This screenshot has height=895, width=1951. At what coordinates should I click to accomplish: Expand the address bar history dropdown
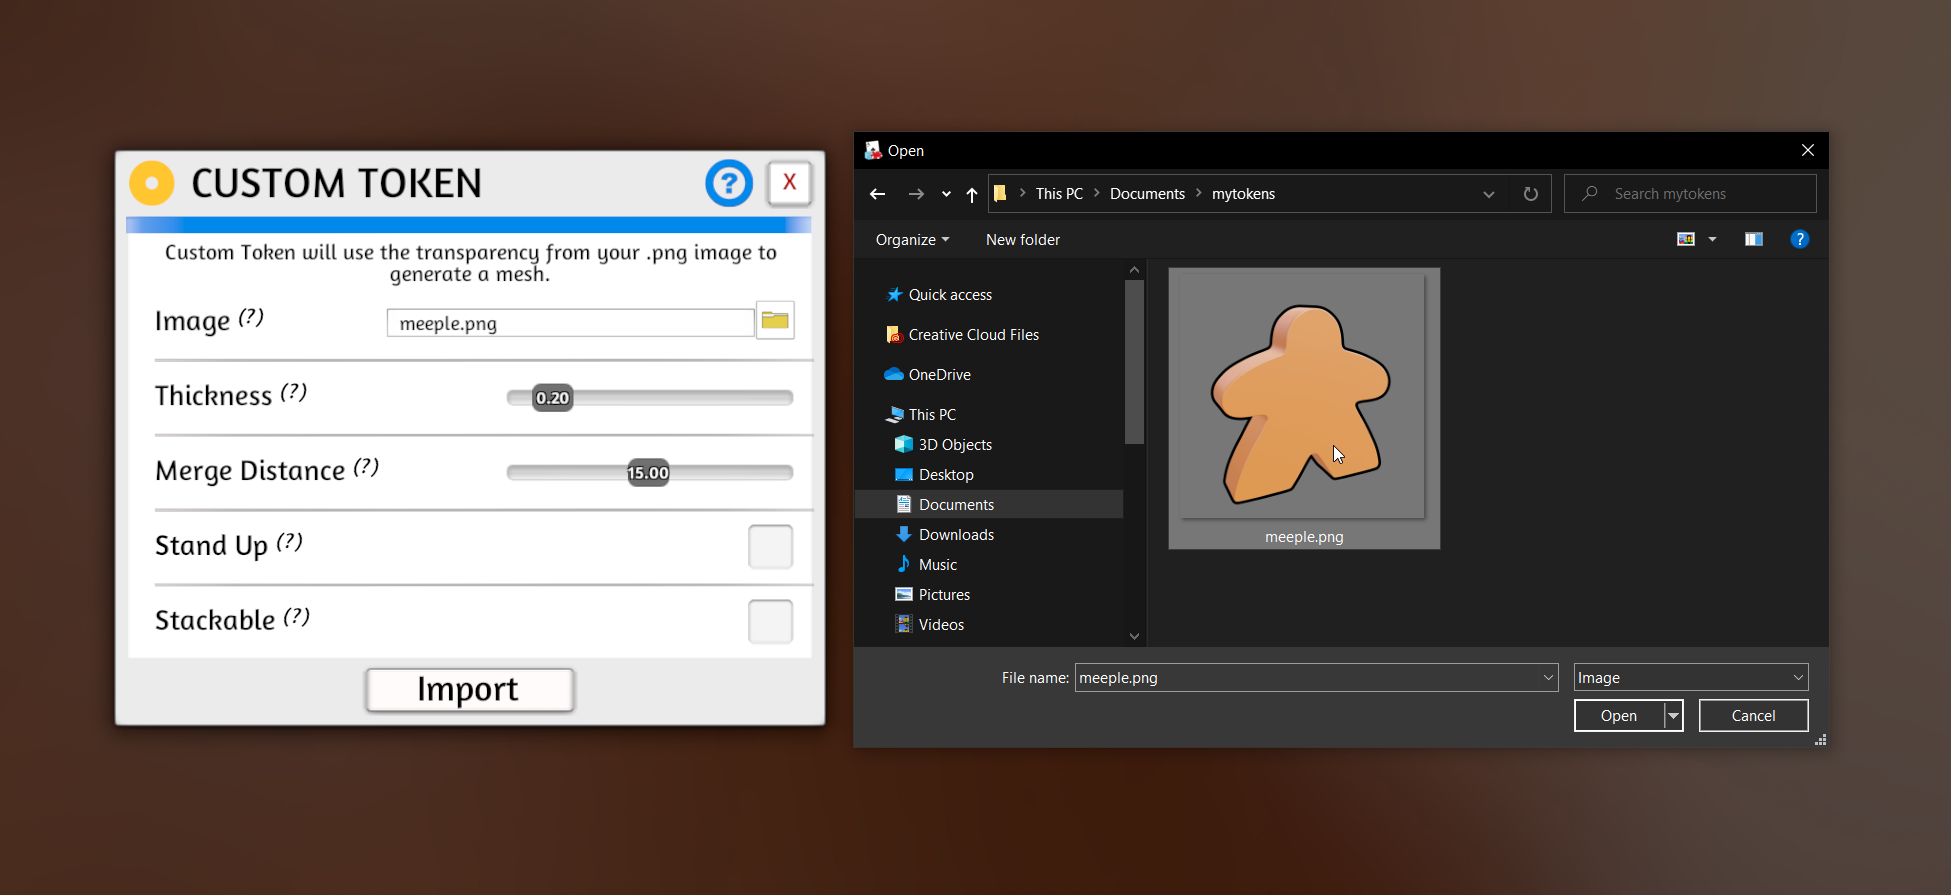[x=1489, y=194]
